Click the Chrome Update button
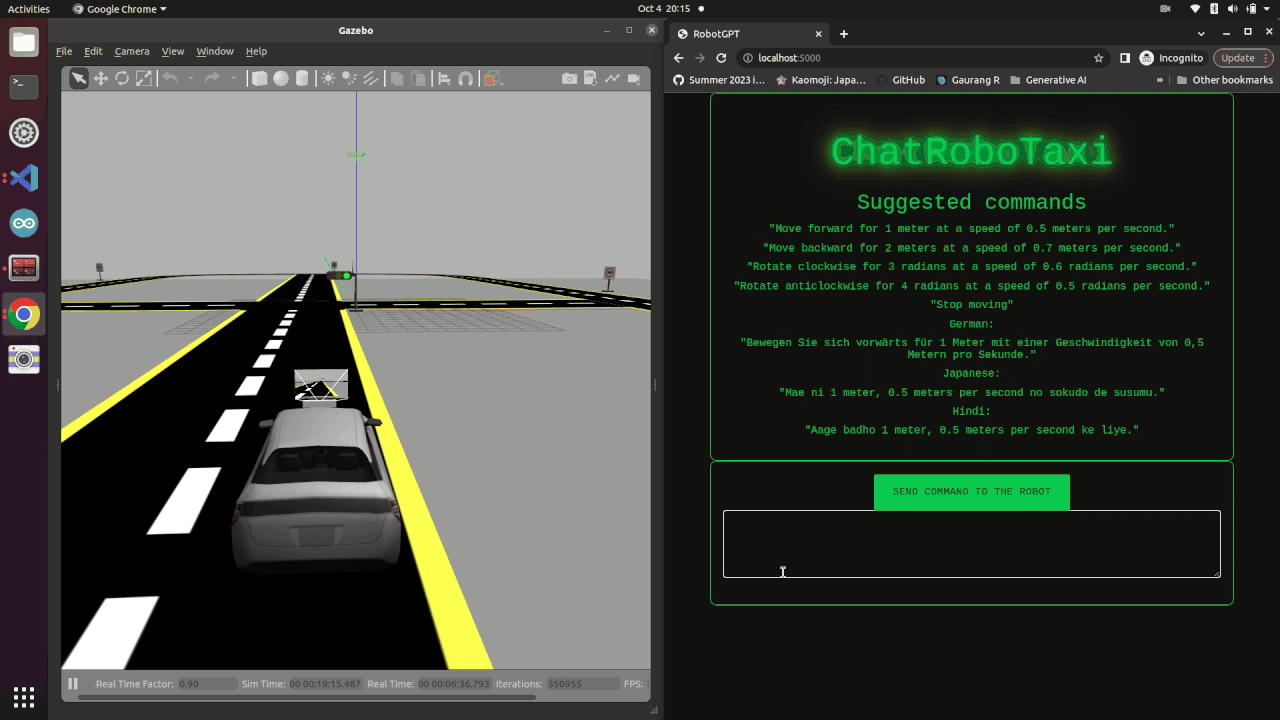The height and width of the screenshot is (720, 1280). (x=1242, y=58)
